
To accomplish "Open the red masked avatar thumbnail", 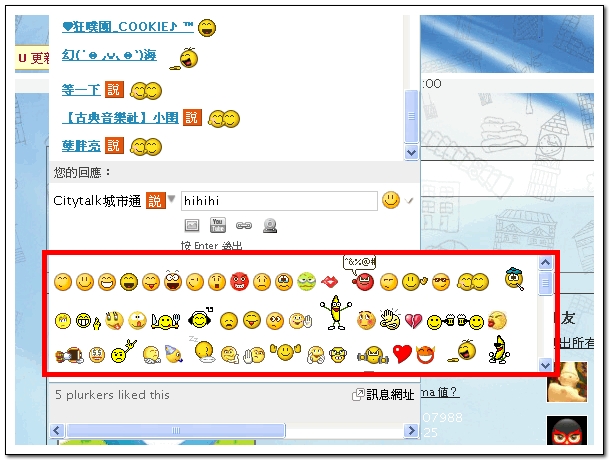I will pos(567,430).
